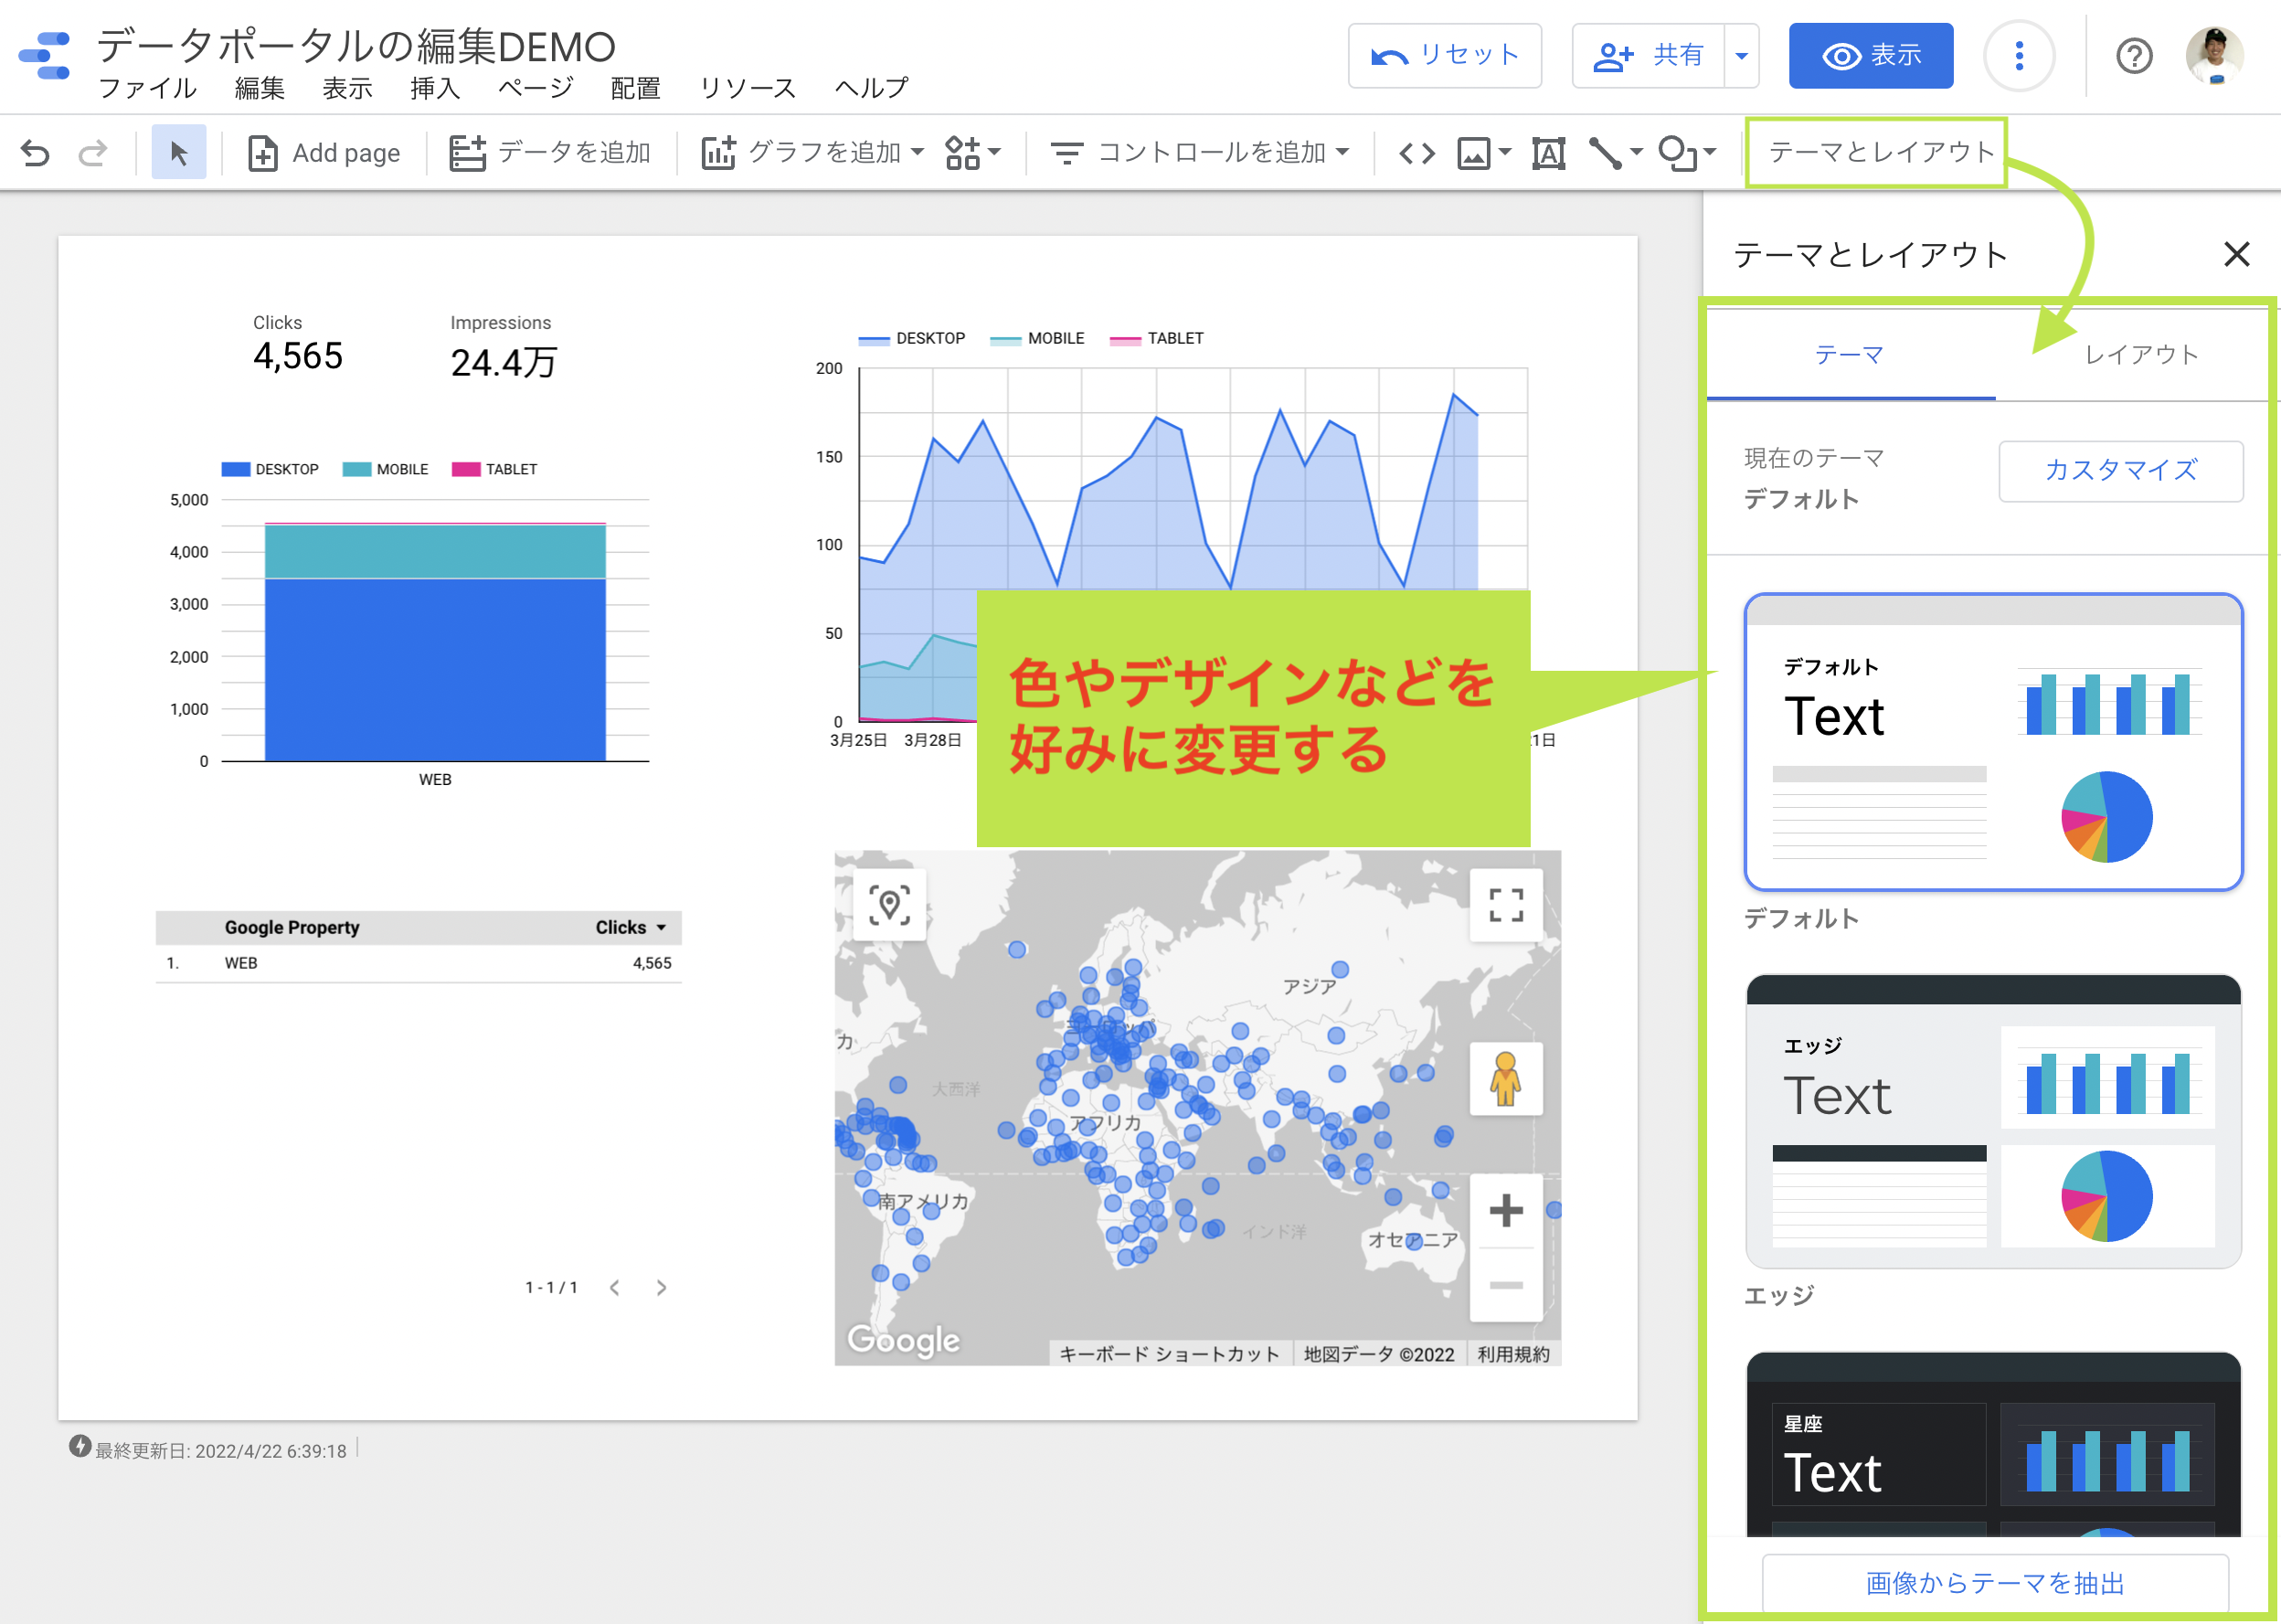Screen dimensions: 2281x1624
Task: Click the 画像からテーマを抽出 button
Action: [x=1993, y=1582]
